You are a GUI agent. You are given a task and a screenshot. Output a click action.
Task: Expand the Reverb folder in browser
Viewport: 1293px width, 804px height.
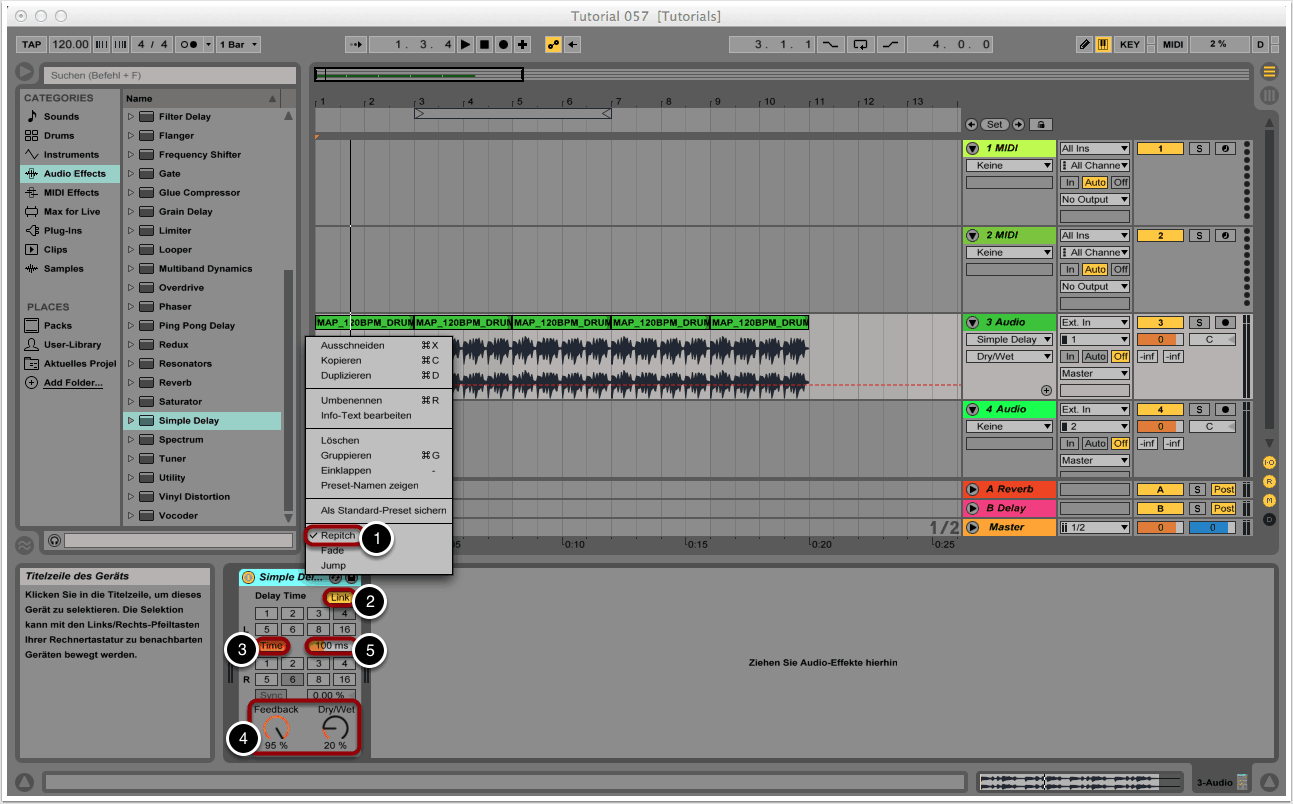tap(130, 383)
